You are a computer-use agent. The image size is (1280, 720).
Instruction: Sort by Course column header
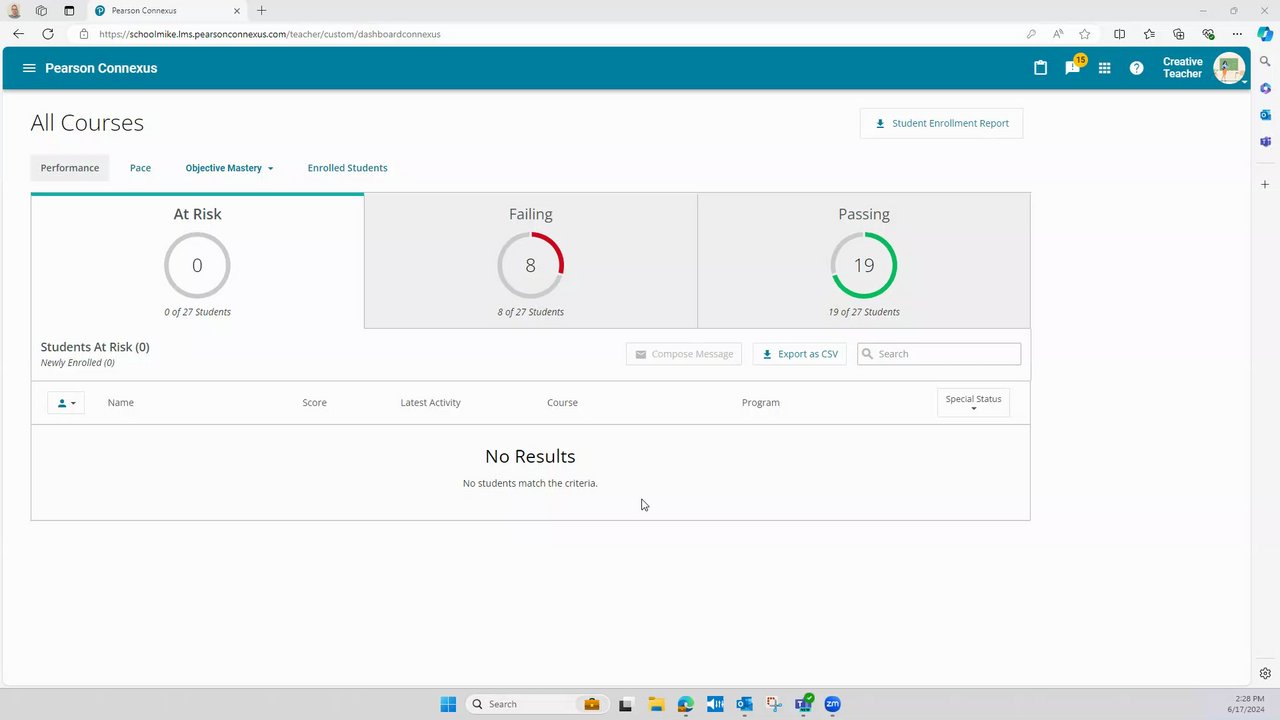pos(562,403)
